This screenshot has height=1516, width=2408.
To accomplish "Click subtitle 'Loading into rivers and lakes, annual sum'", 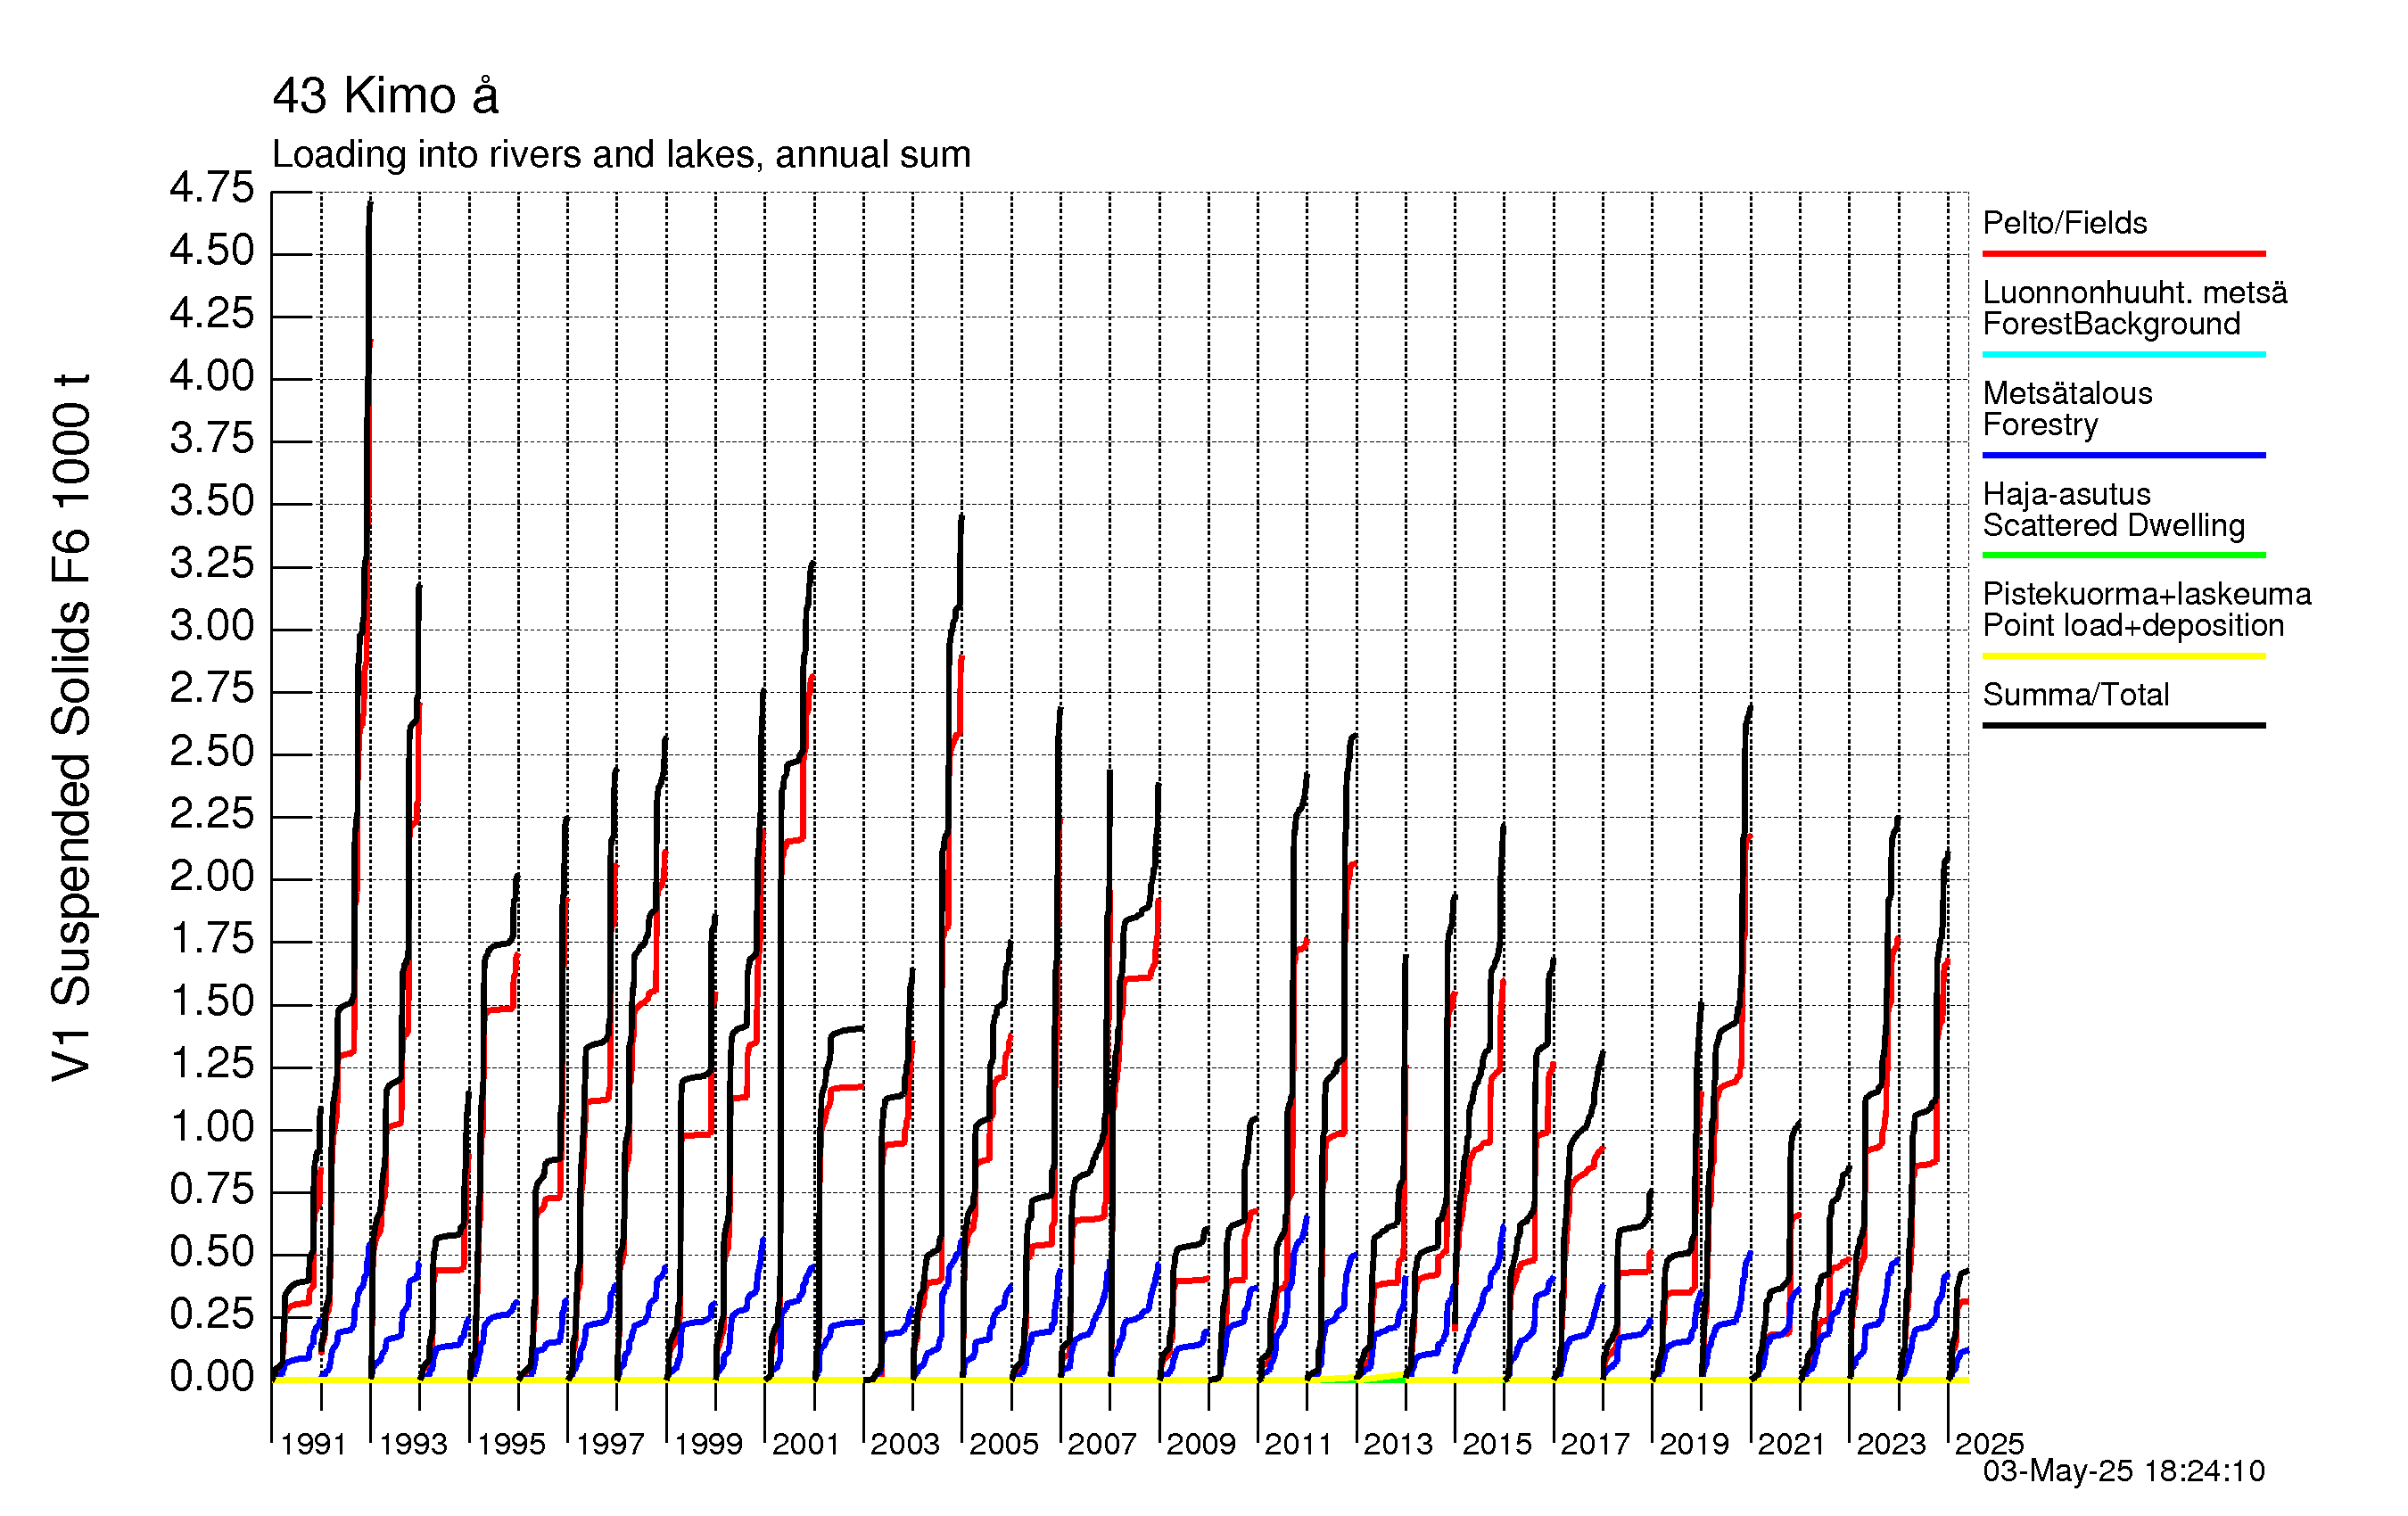I will 621,155.
